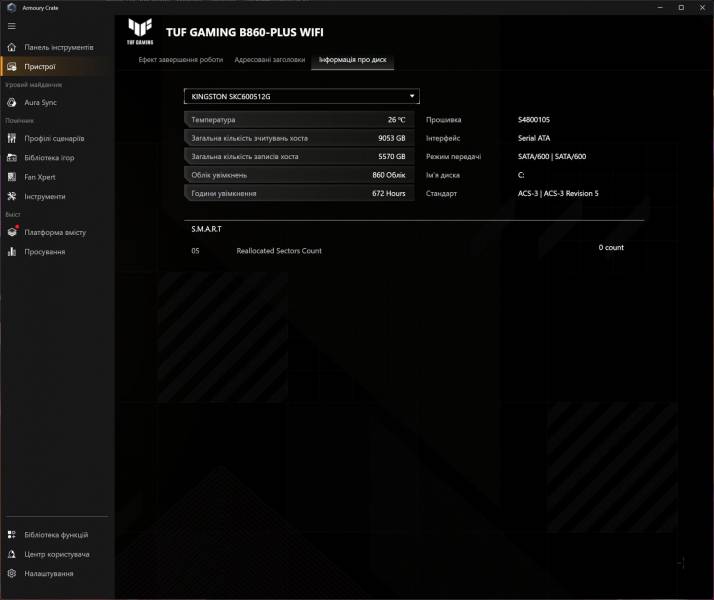The width and height of the screenshot is (714, 600).
Task: Minimize the Armoury Crate window
Action: pos(660,8)
